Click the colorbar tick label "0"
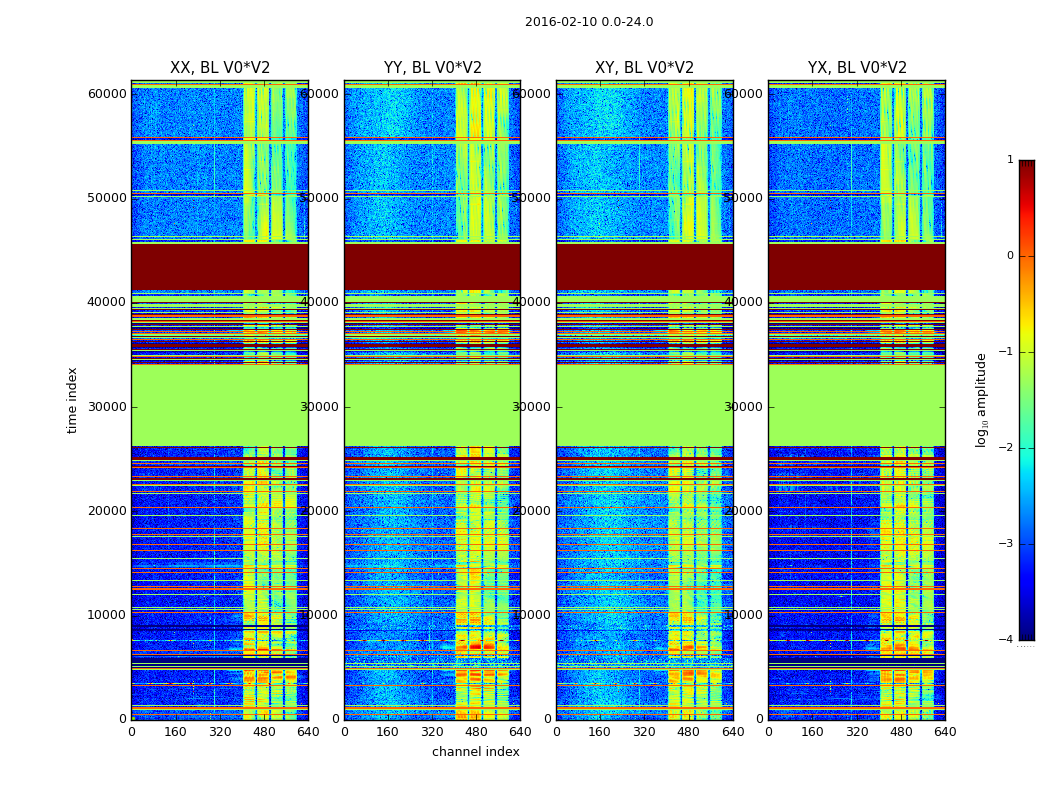The image size is (1050, 800). pyautogui.click(x=1009, y=256)
